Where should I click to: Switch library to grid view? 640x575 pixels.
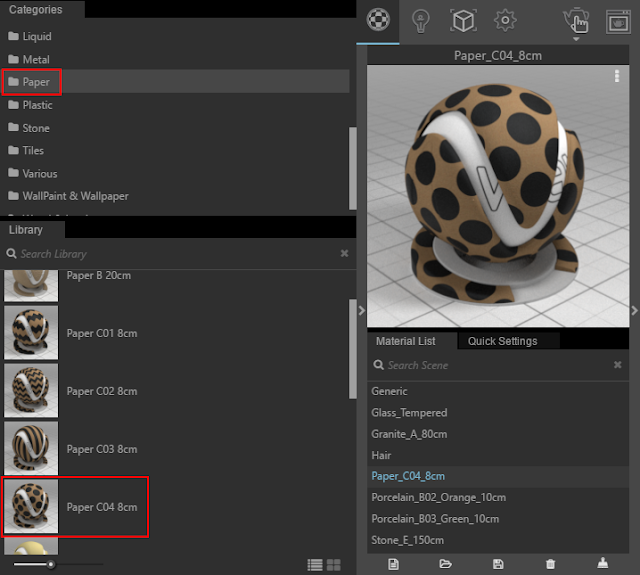coord(333,565)
